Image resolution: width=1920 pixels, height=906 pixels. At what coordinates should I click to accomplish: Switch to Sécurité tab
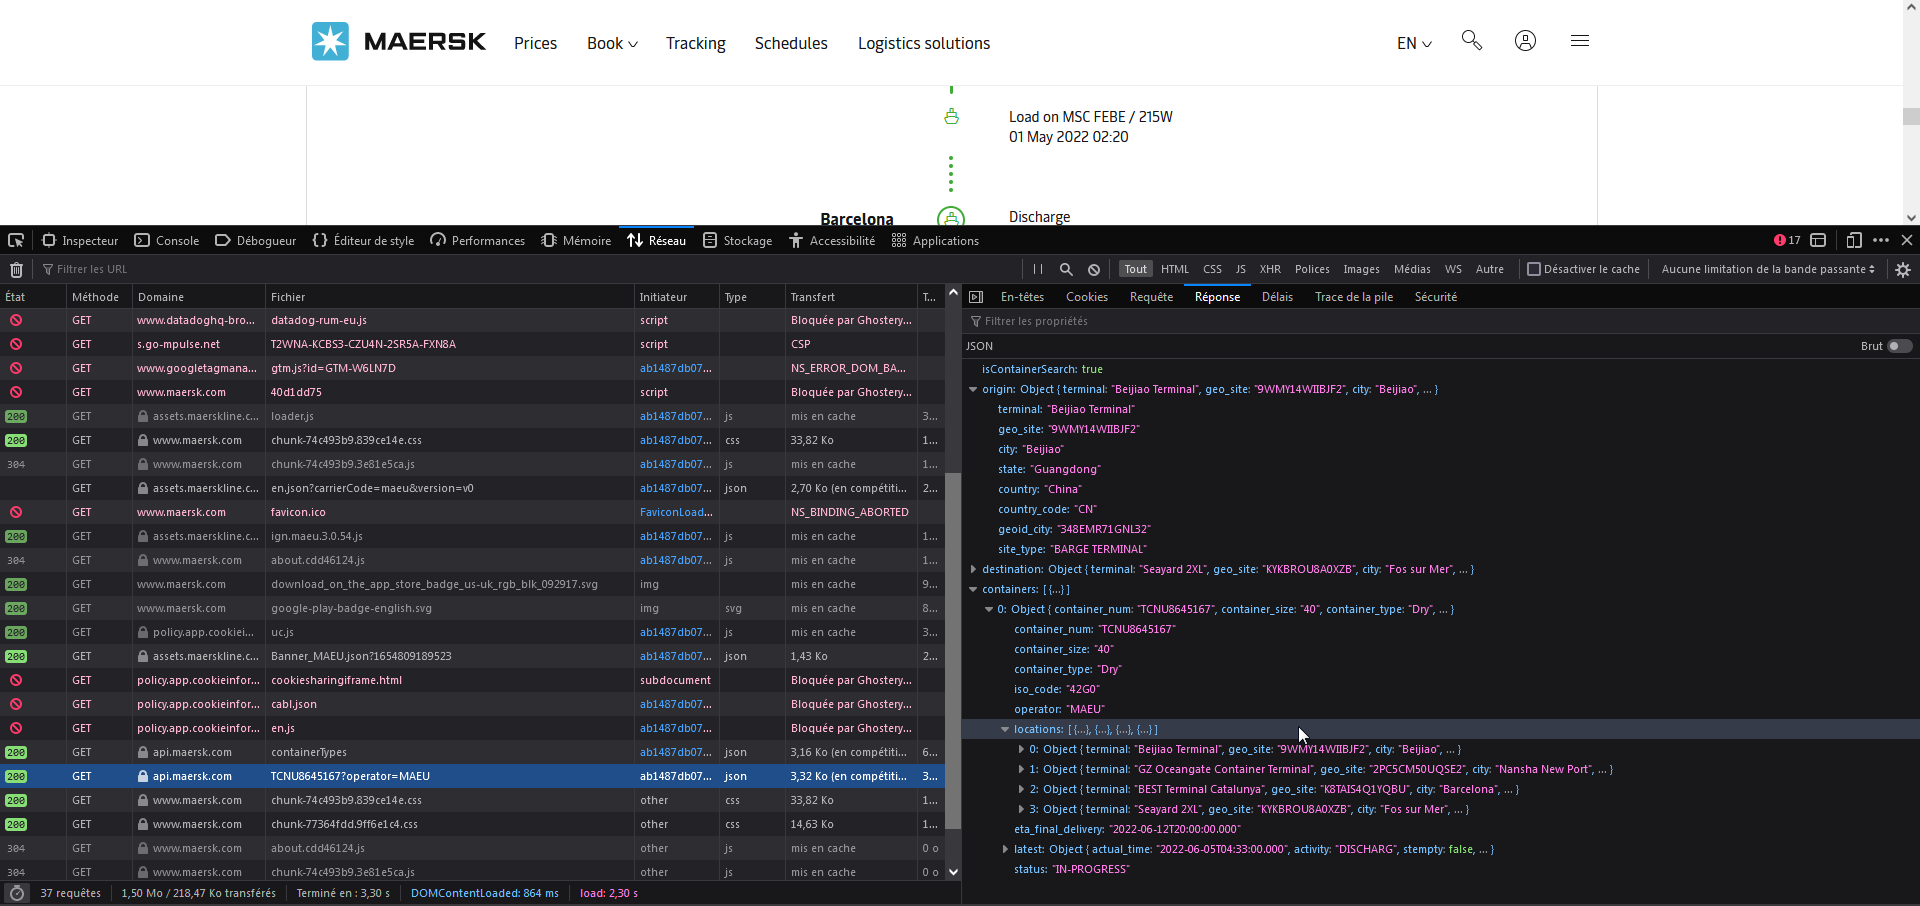tap(1436, 297)
